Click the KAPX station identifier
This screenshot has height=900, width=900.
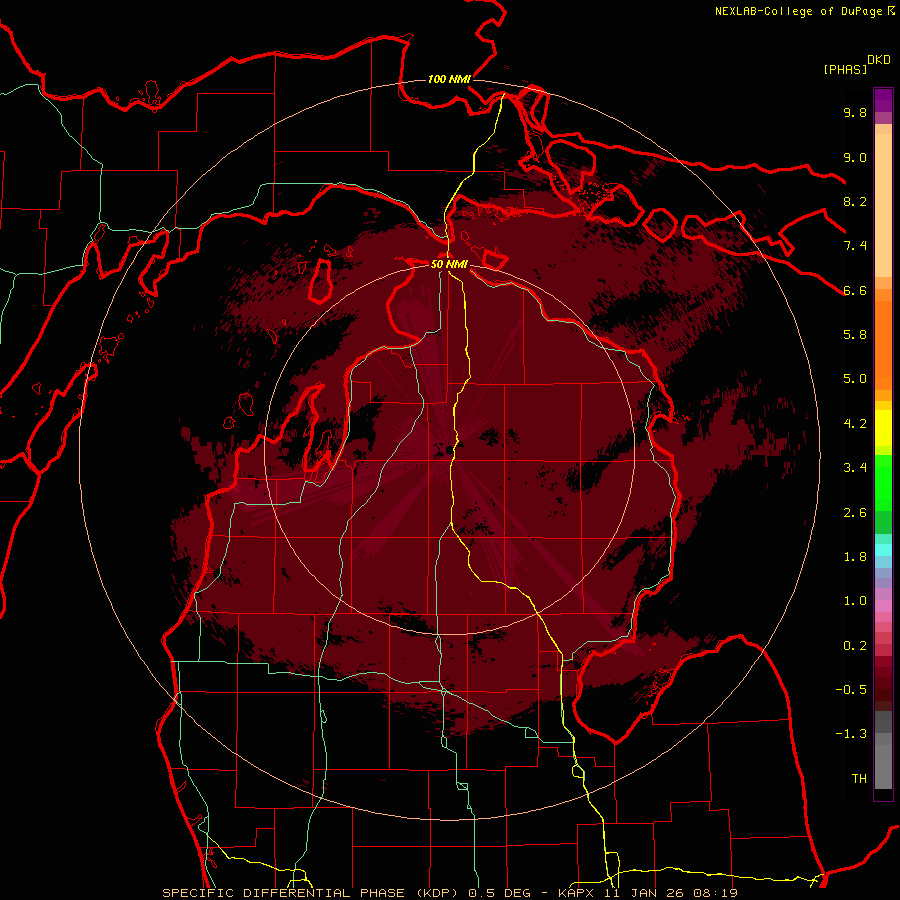pos(577,893)
